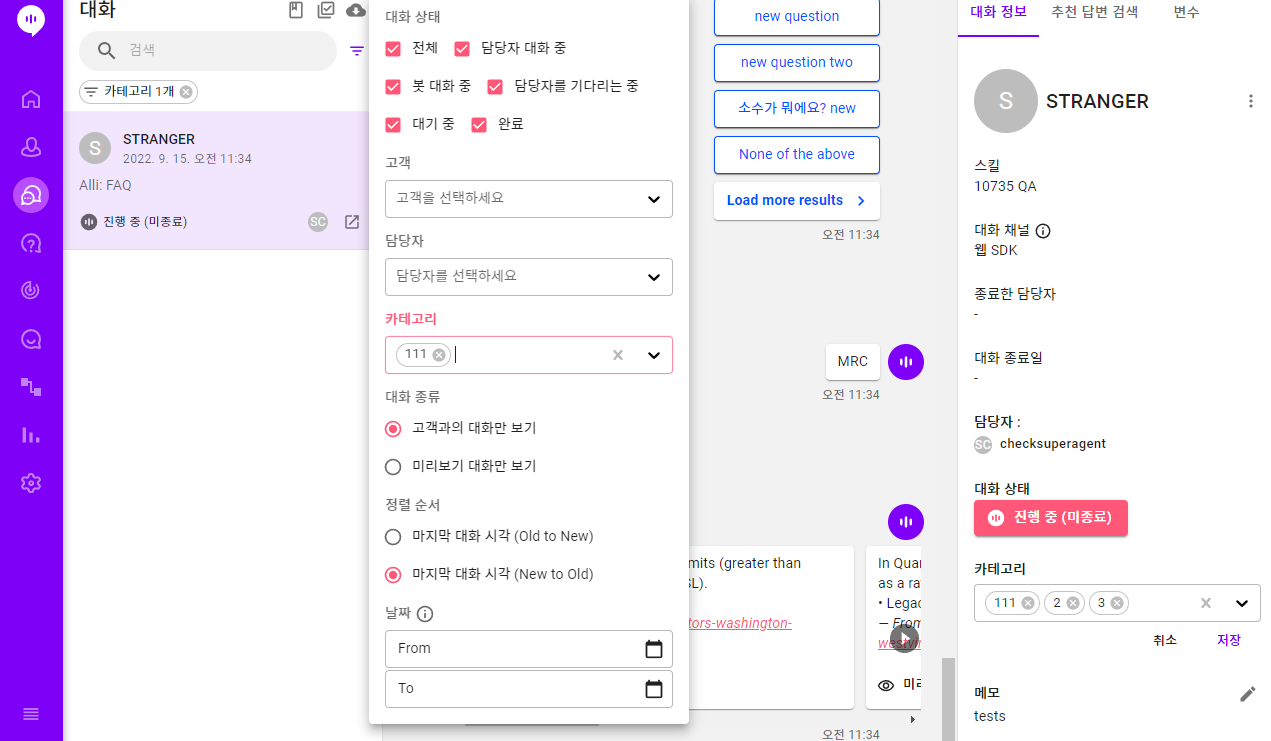Click the cloud download icon
Viewport: 1271px width, 741px height.
[x=355, y=11]
